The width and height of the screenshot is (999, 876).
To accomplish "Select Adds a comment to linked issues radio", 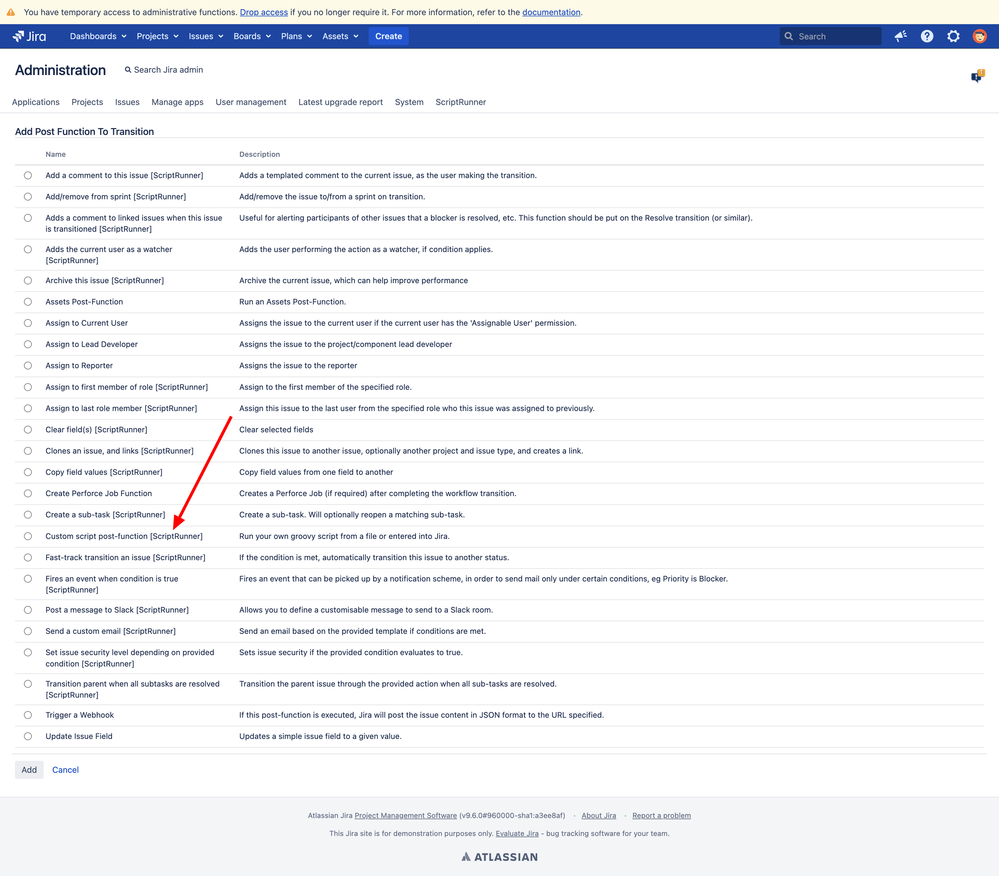I will [28, 218].
